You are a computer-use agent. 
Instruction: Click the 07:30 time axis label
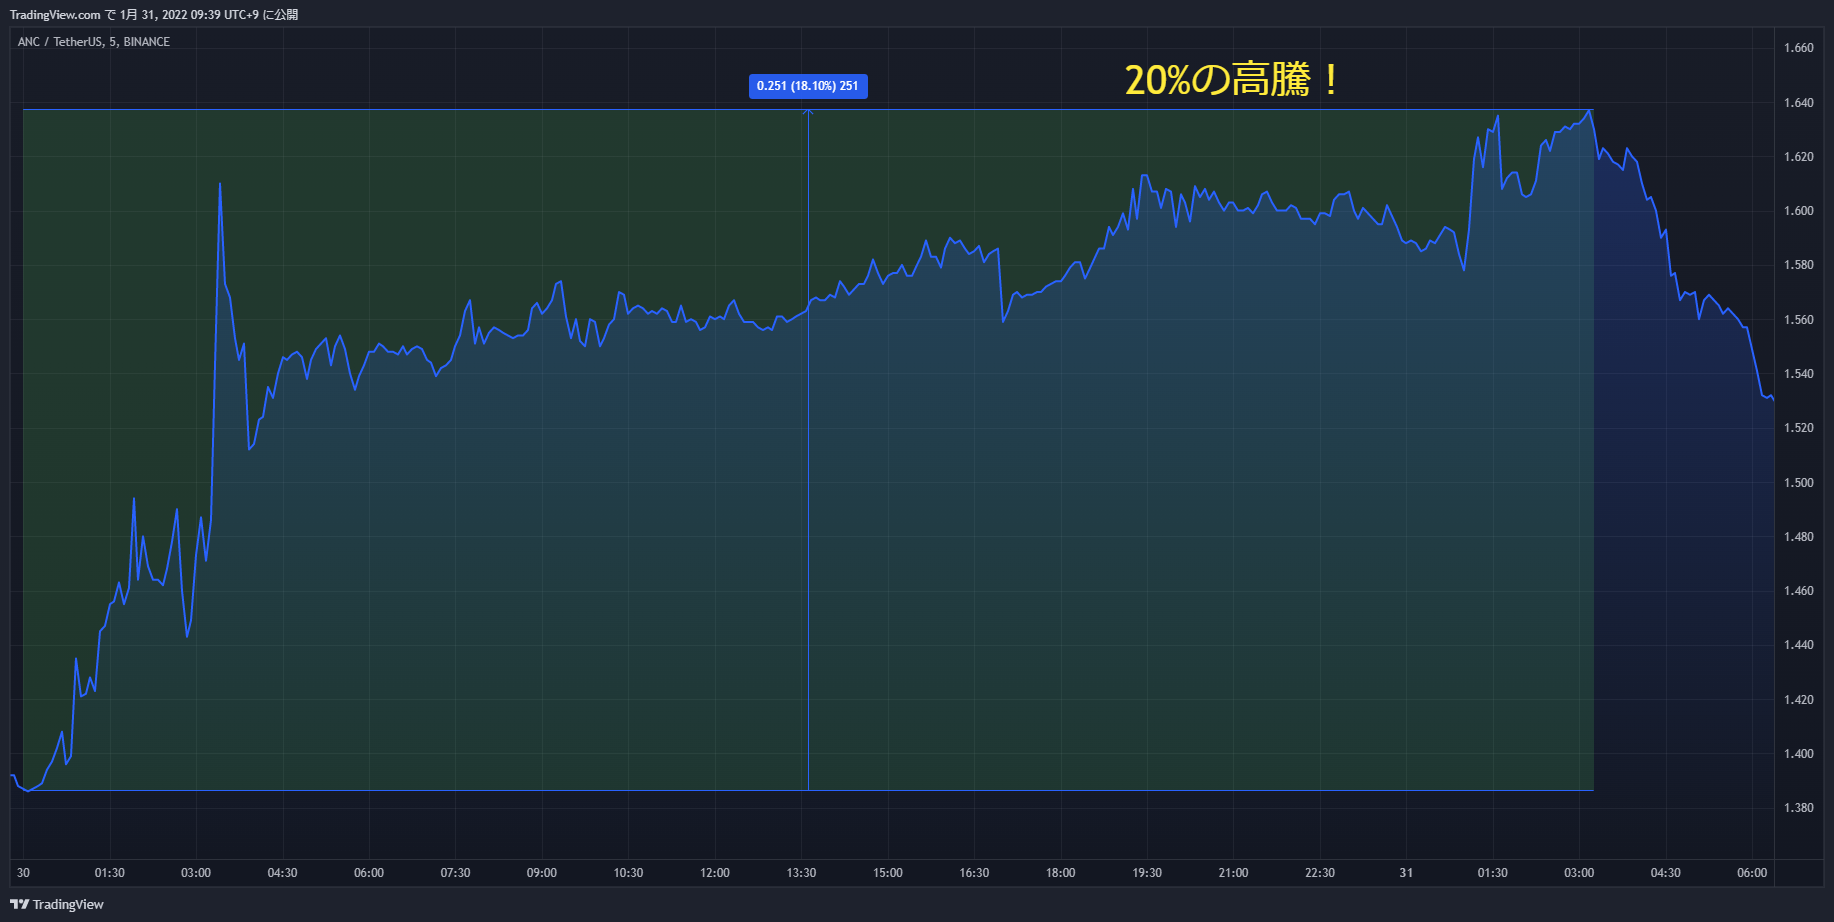tap(456, 873)
